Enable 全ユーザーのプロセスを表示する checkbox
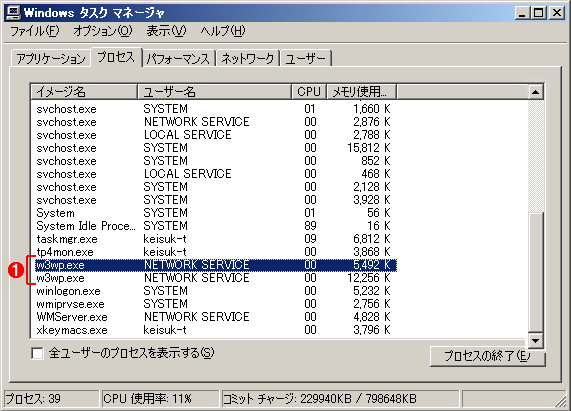Image resolution: width=571 pixels, height=411 pixels. 38,353
